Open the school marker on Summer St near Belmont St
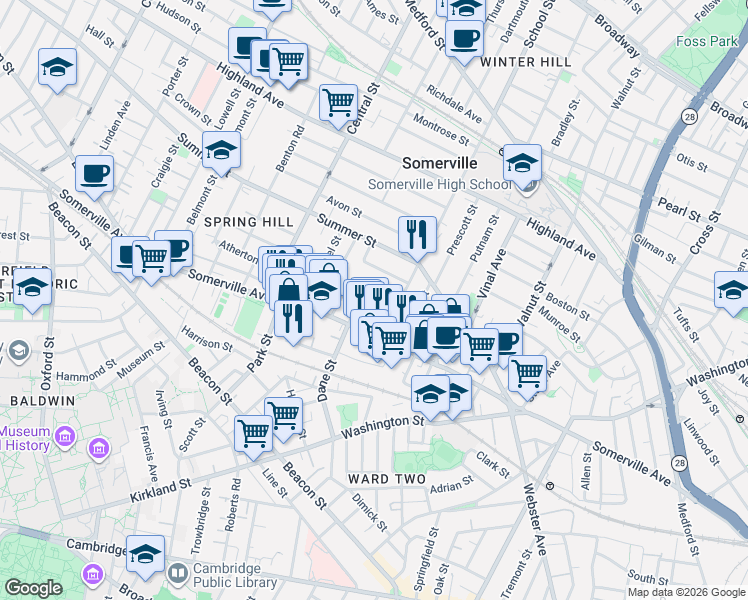This screenshot has width=748, height=600. coord(221,152)
